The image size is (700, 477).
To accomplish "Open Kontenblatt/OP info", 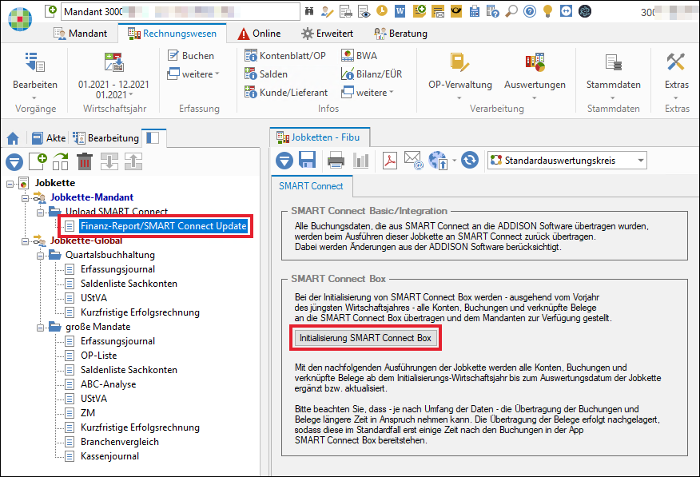I will click(x=285, y=56).
